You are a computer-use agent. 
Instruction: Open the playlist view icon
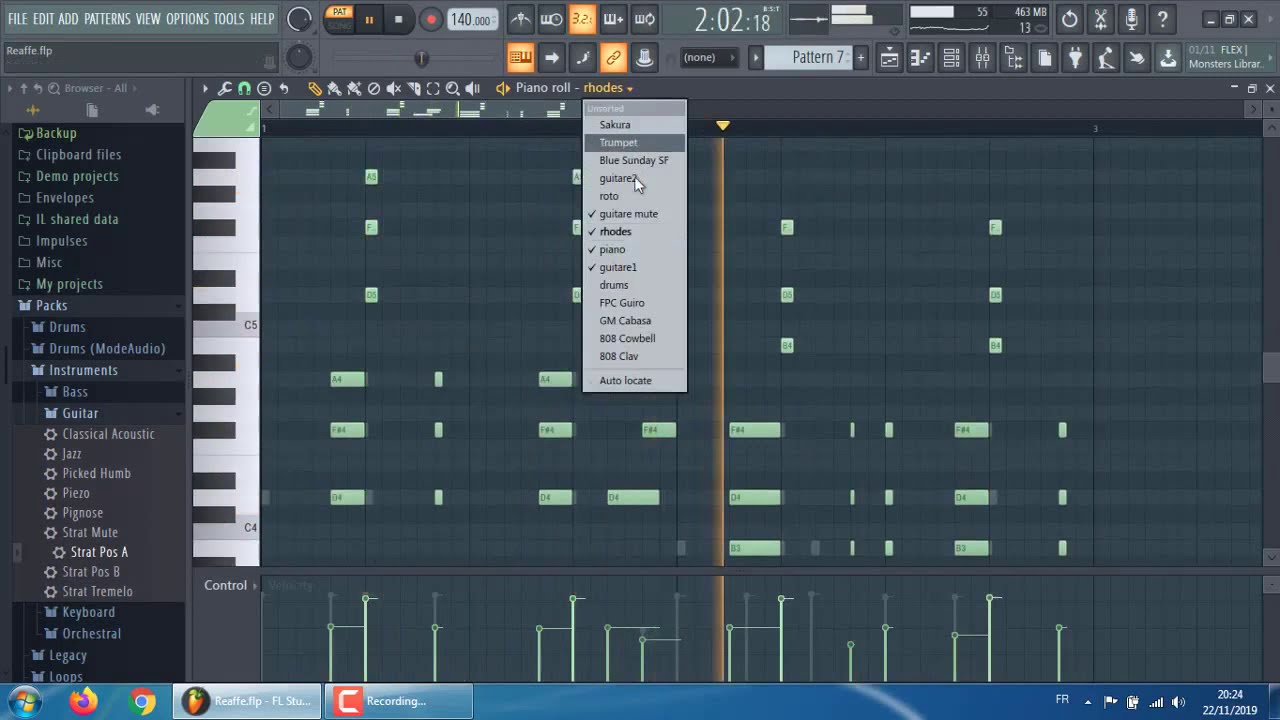click(x=889, y=58)
